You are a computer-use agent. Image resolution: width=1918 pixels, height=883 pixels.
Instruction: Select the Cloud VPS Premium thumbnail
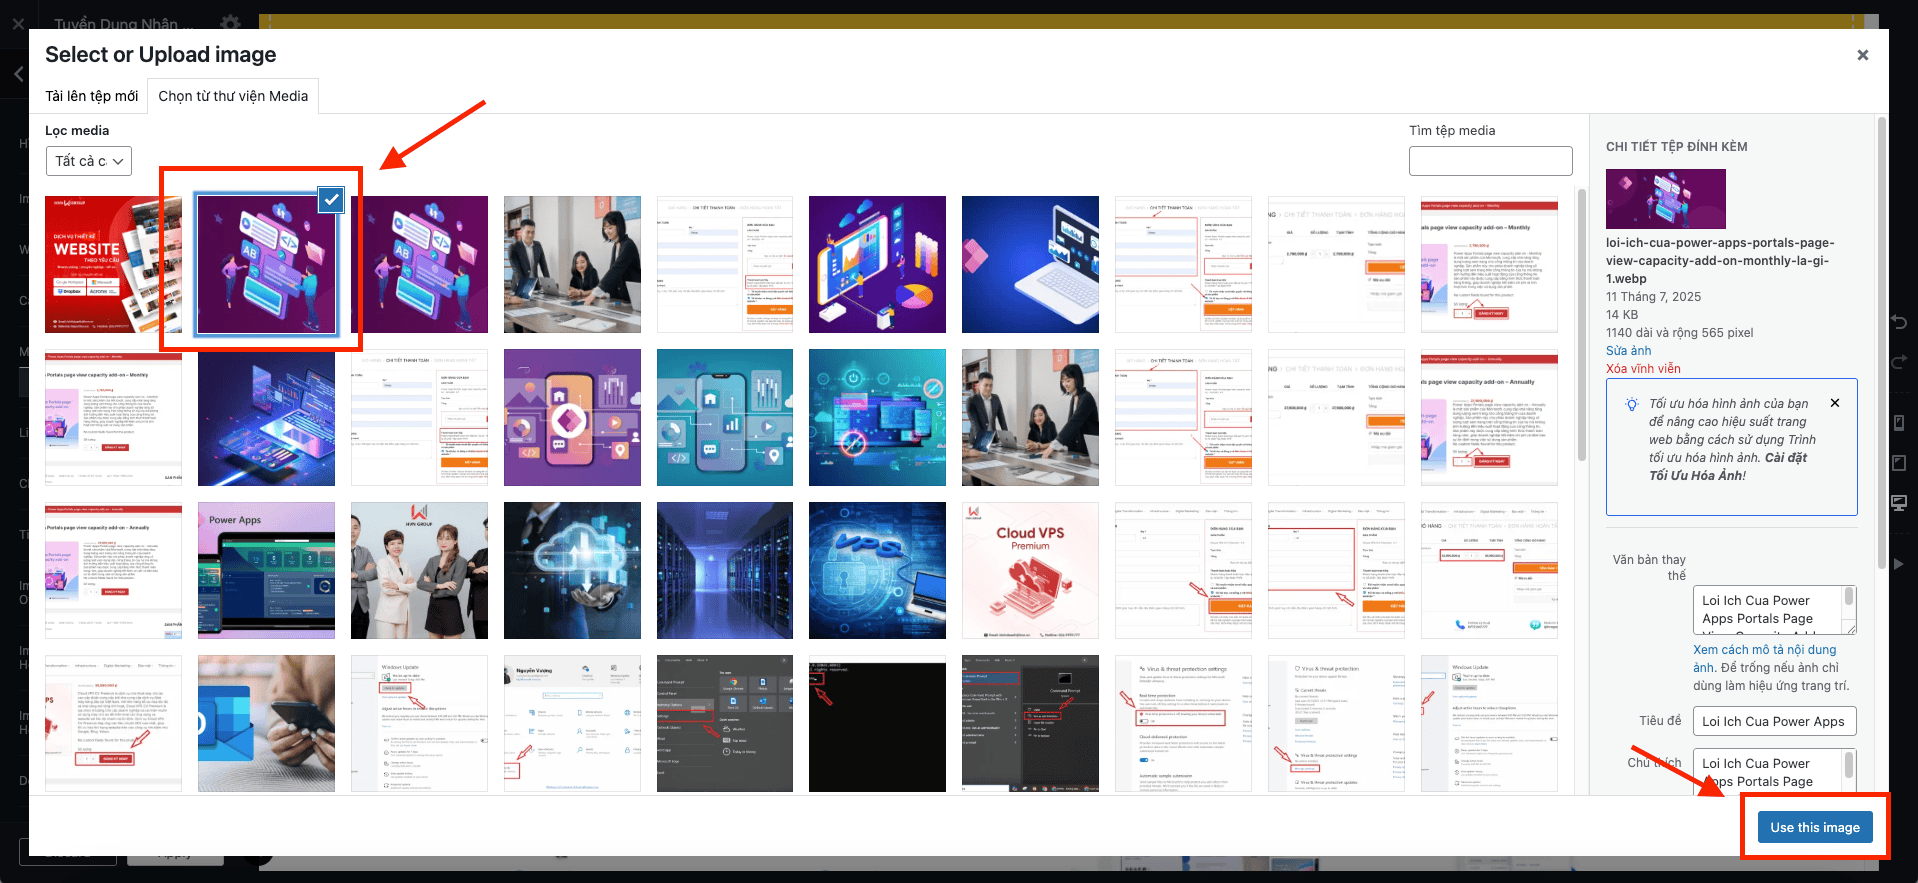click(x=1030, y=571)
